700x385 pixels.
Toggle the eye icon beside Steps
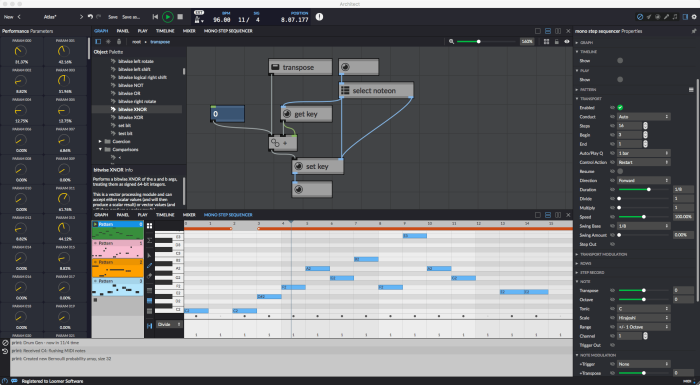click(x=612, y=126)
